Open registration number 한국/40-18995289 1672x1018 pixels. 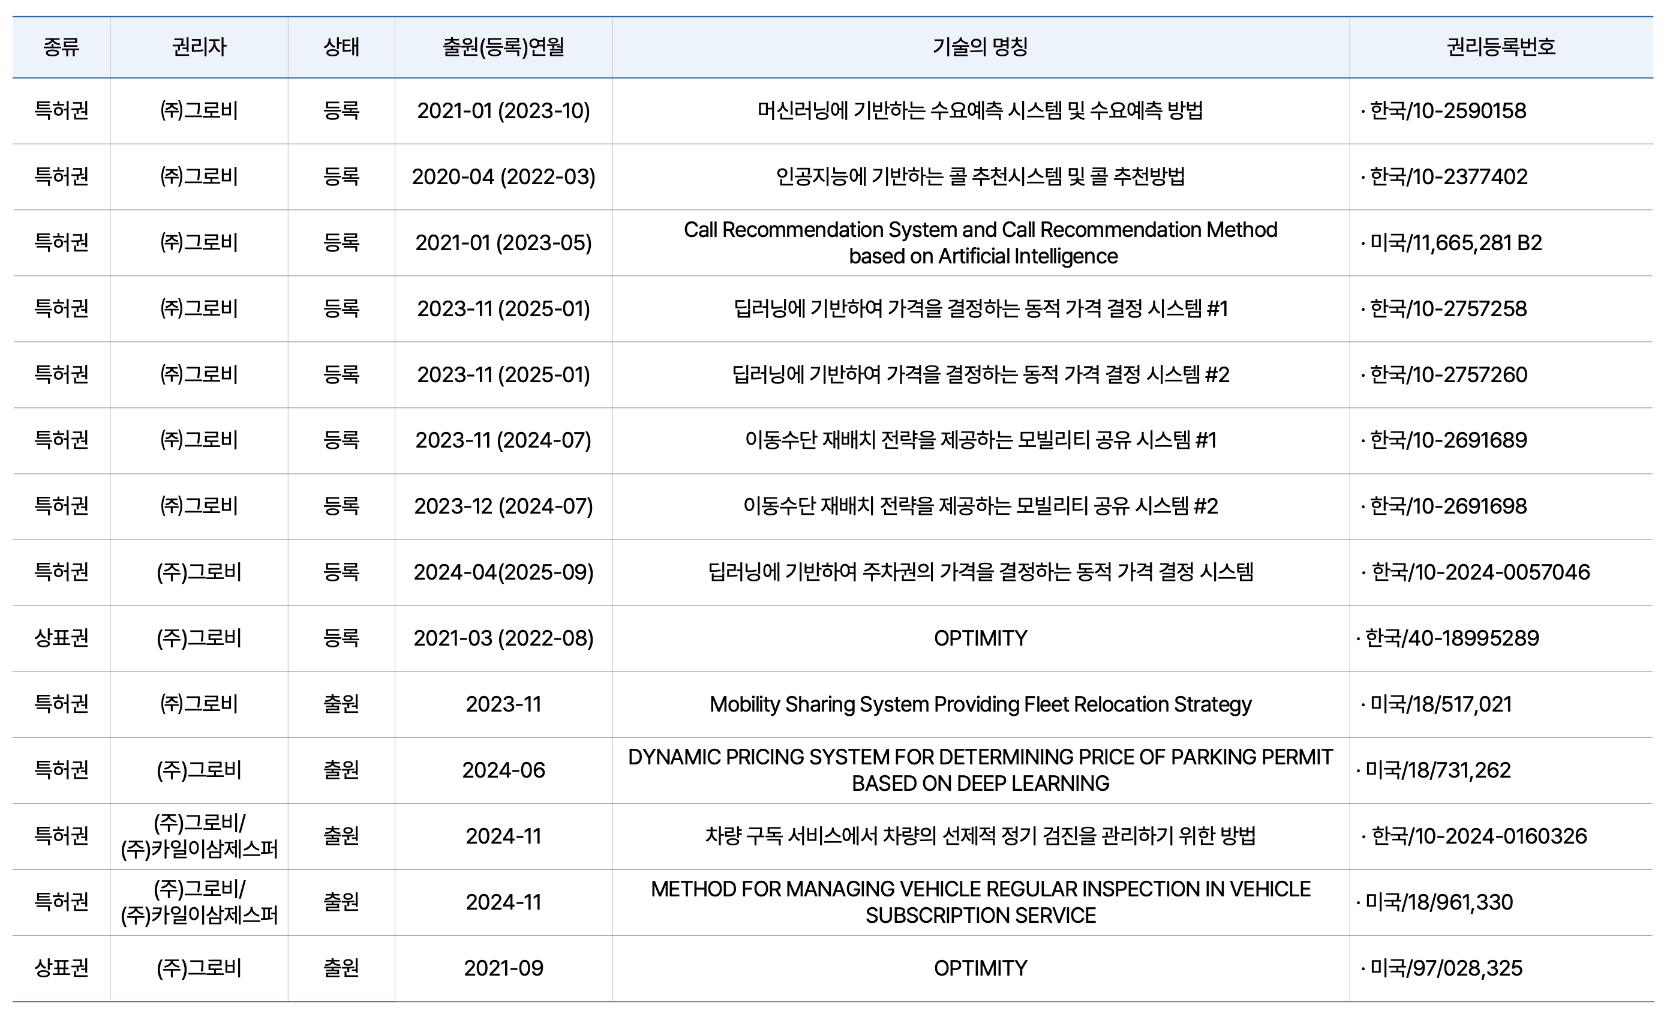(1451, 639)
